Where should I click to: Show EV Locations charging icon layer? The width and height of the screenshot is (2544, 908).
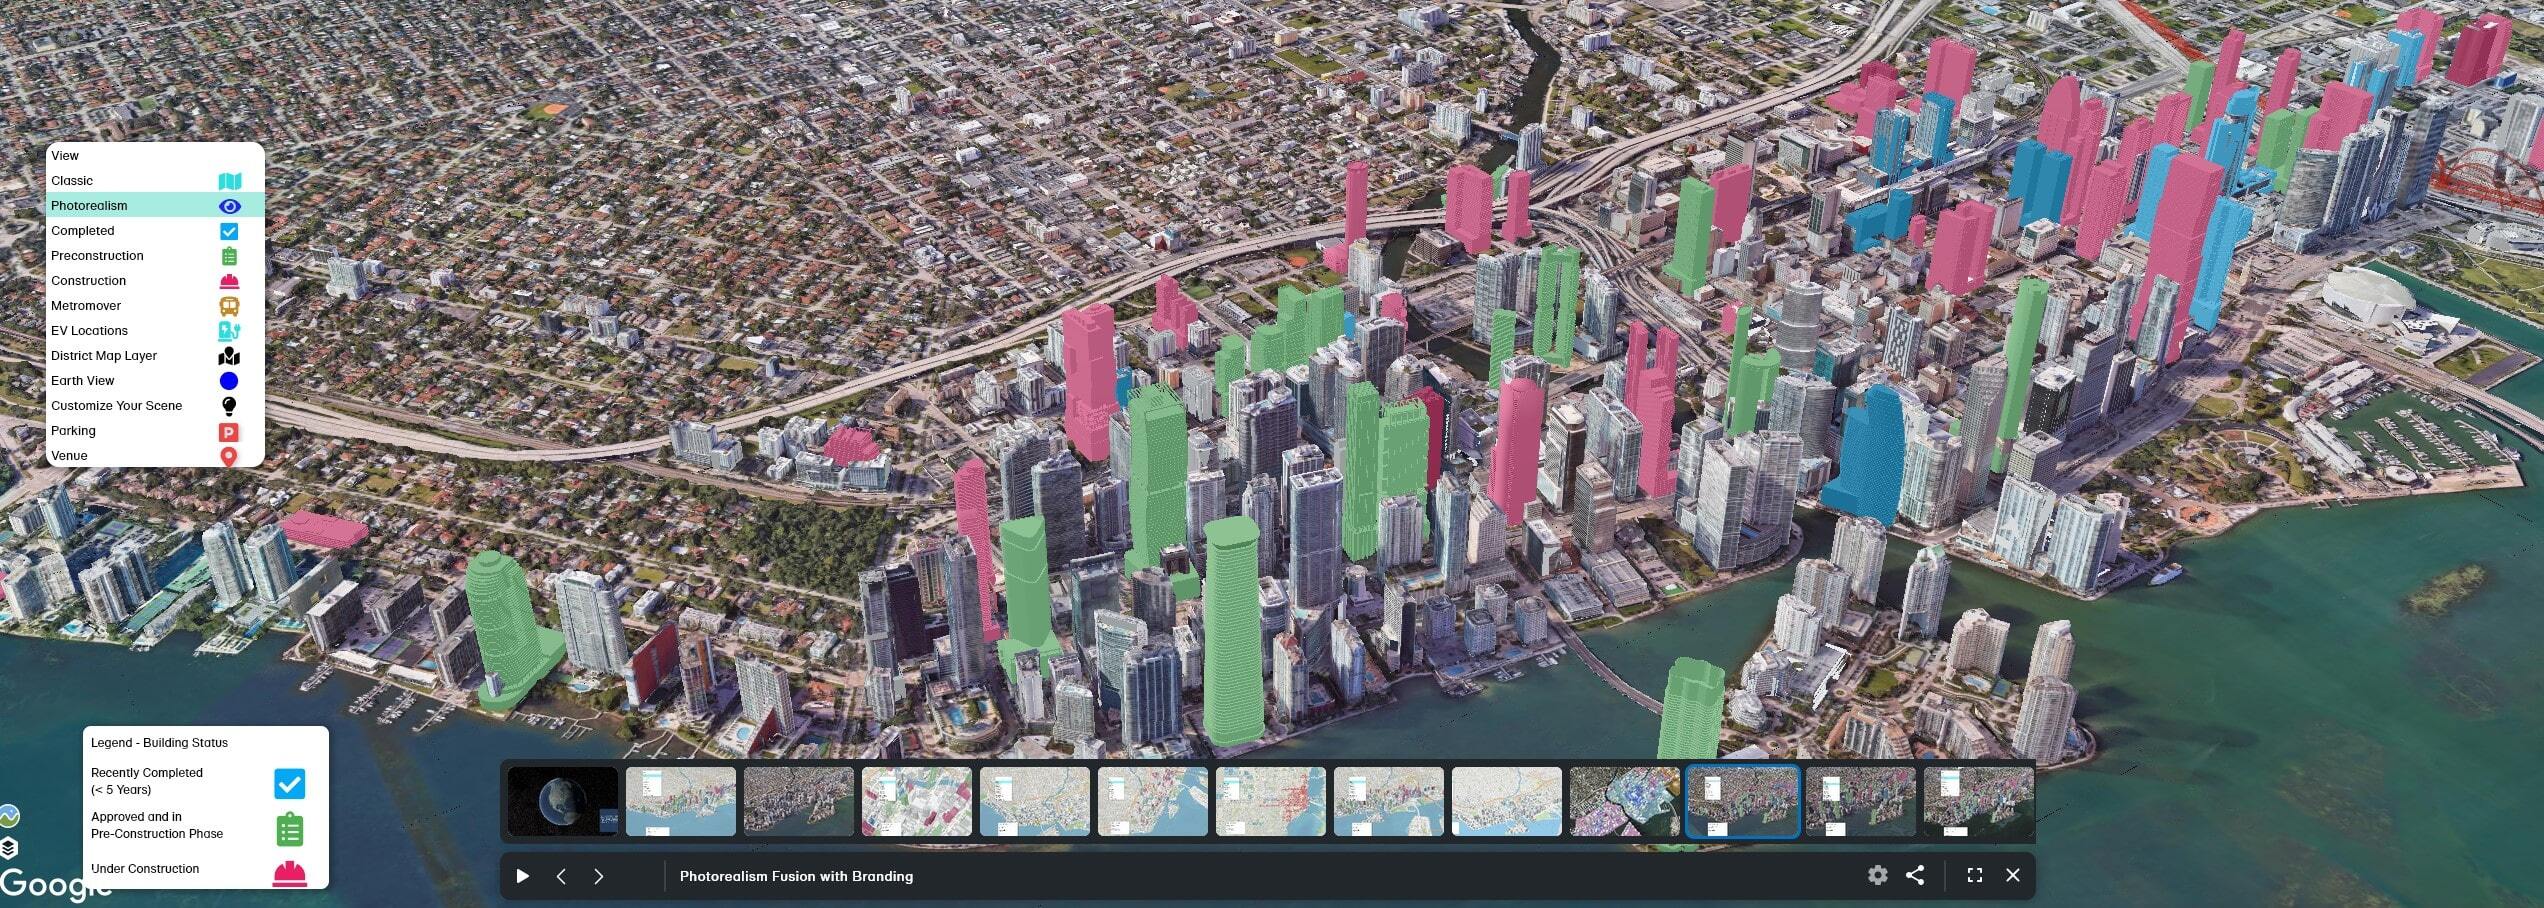tap(229, 331)
